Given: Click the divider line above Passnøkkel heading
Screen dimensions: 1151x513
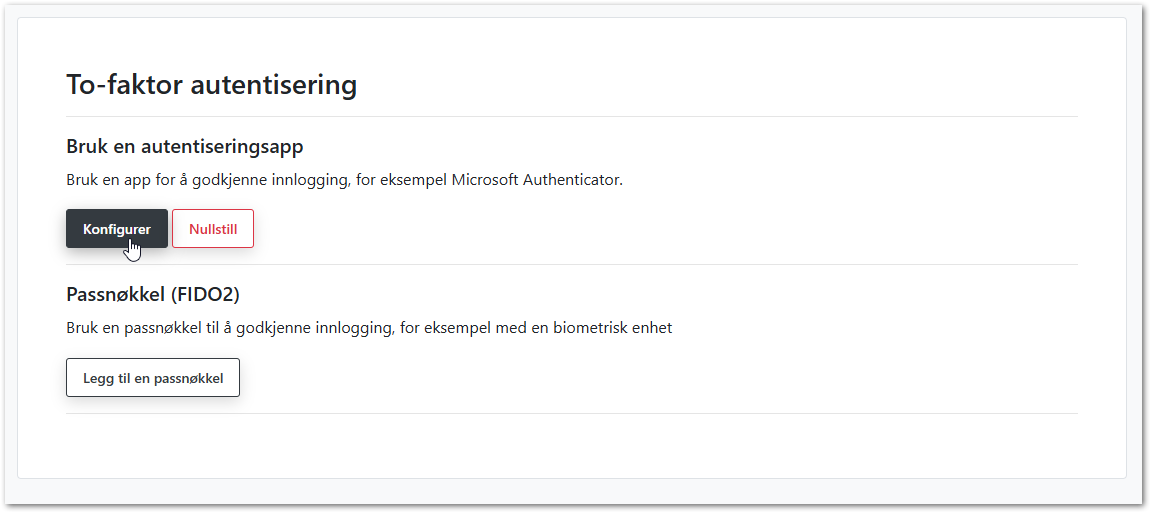Looking at the screenshot, I should pyautogui.click(x=571, y=265).
